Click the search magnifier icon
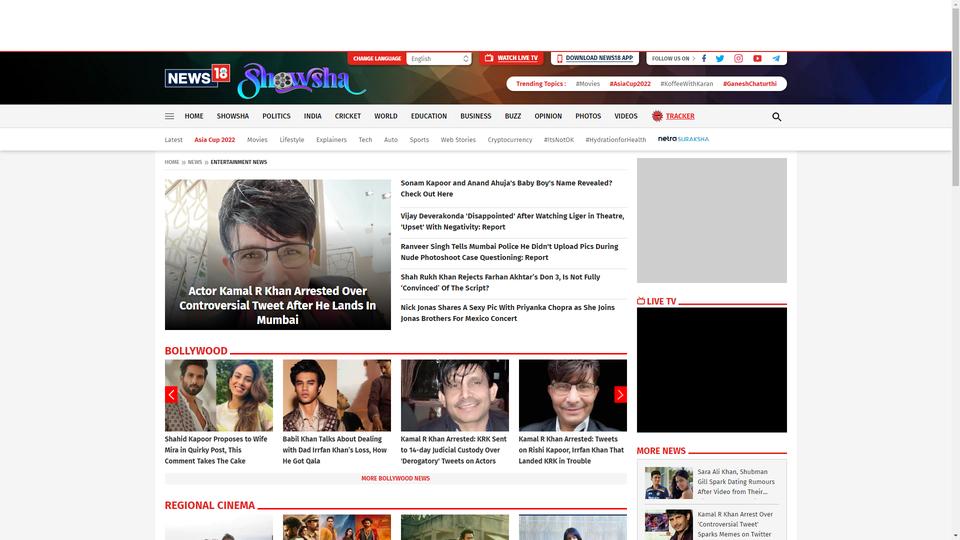Screen dimensions: 960x540 click(776, 116)
